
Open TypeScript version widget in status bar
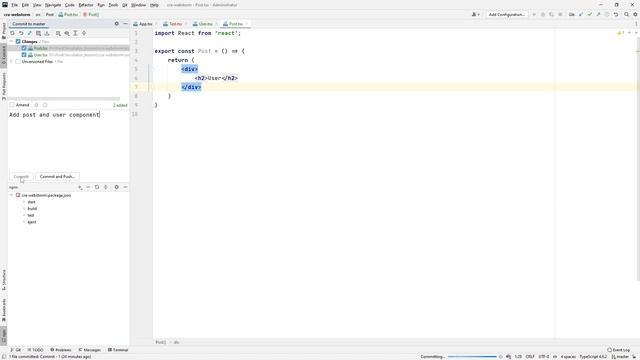593,357
